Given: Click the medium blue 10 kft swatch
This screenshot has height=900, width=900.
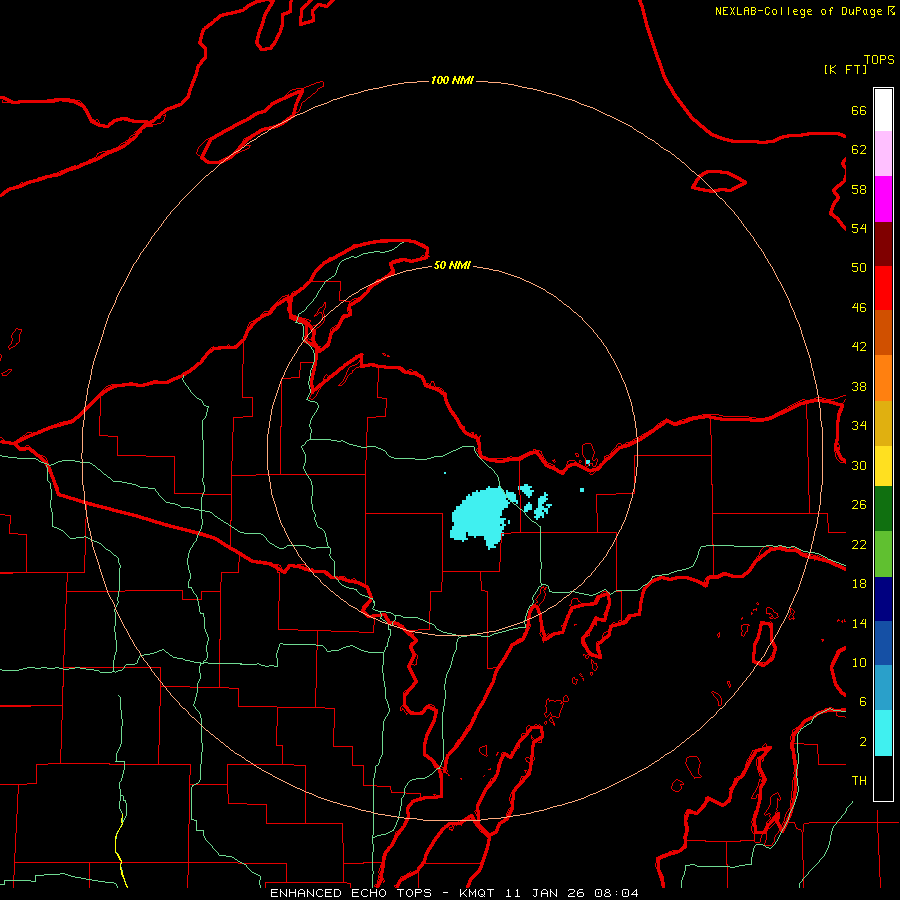Looking at the screenshot, I should (x=883, y=643).
